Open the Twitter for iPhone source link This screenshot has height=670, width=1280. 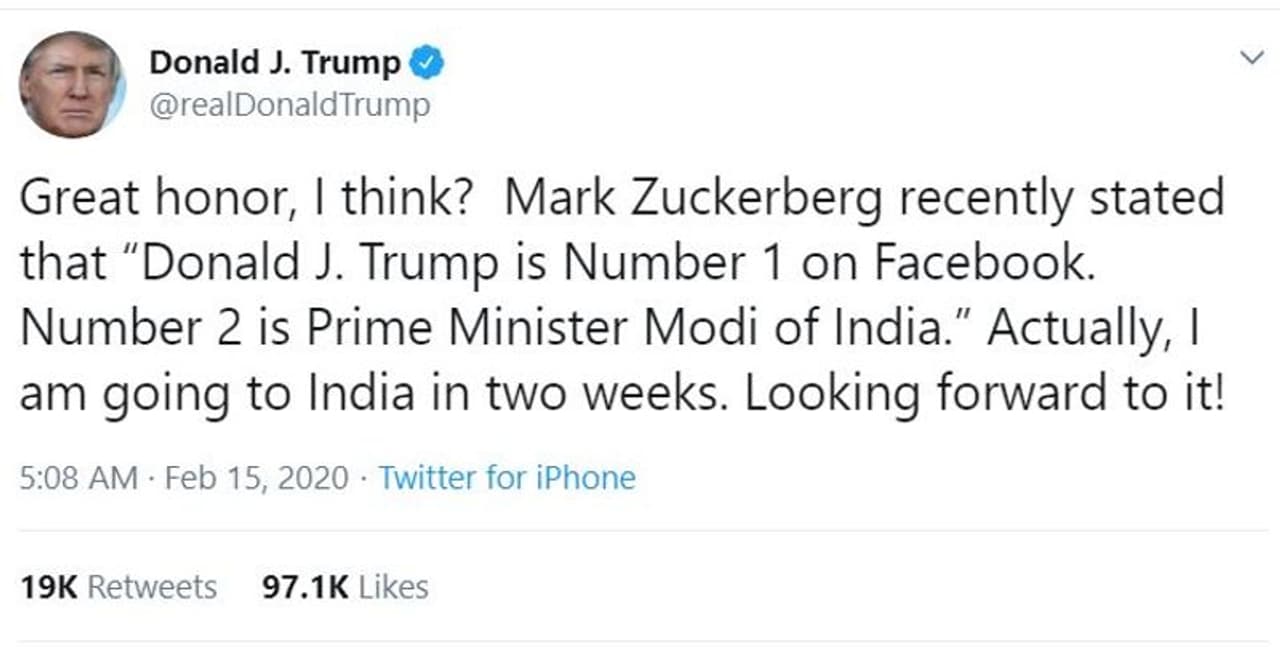[507, 478]
